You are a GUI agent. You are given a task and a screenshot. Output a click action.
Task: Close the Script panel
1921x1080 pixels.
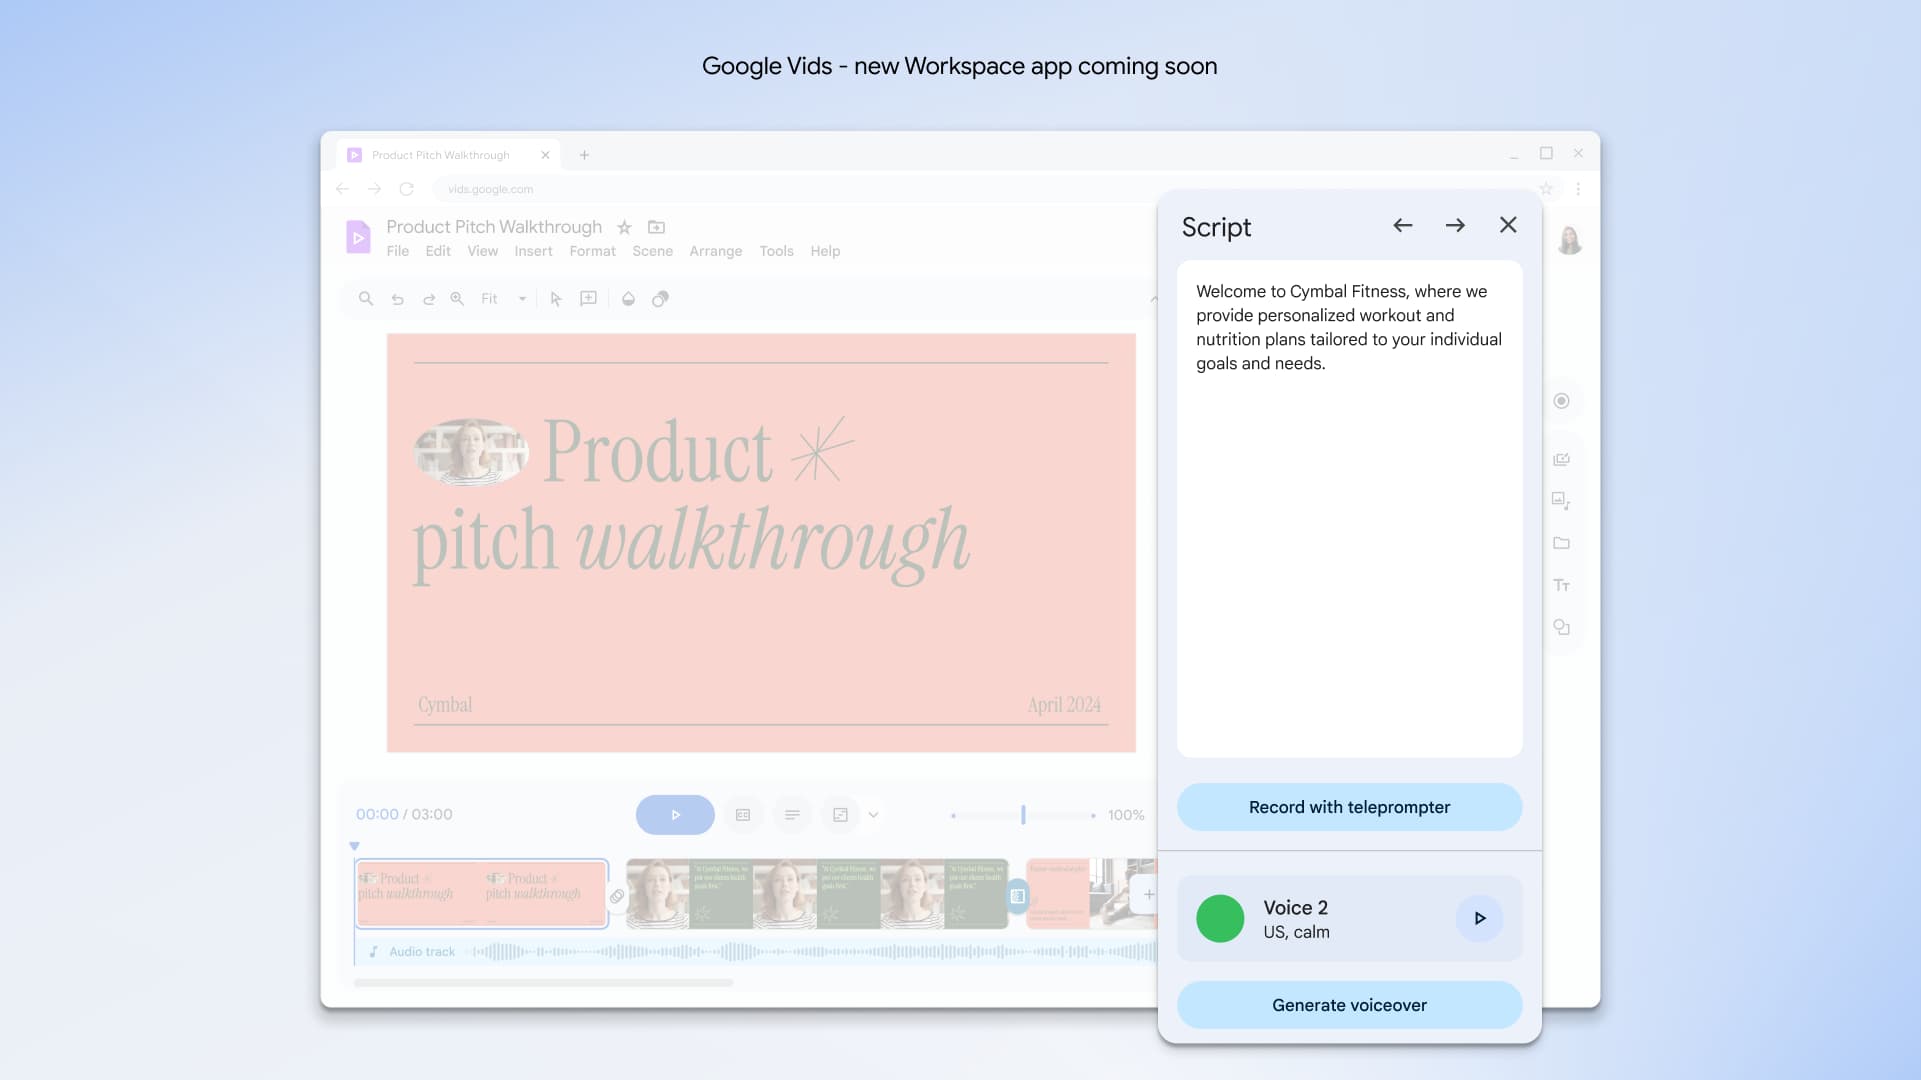tap(1508, 226)
